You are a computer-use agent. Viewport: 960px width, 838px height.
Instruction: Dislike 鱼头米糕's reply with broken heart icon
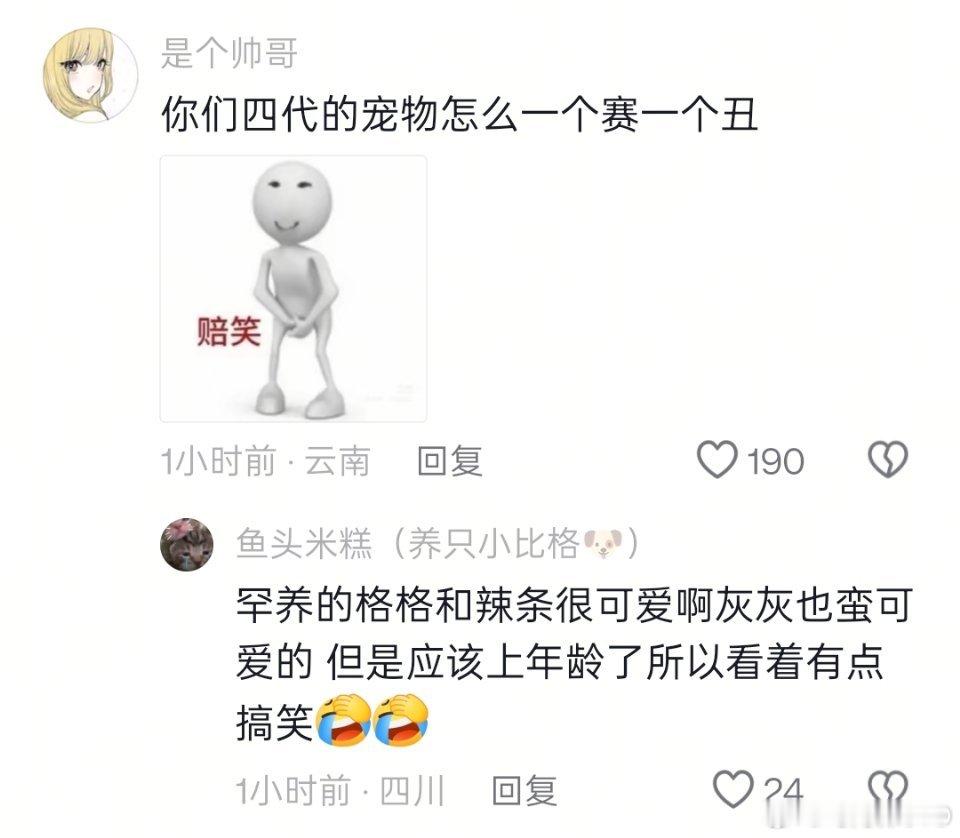coord(888,789)
